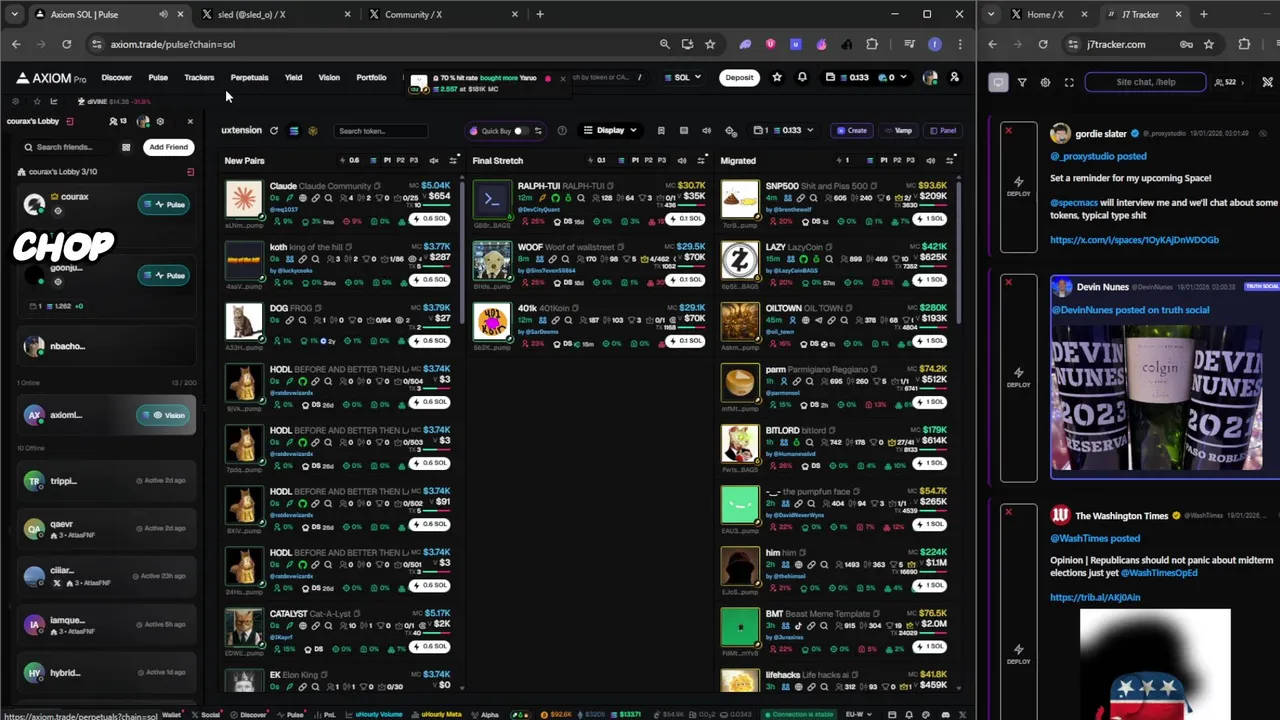Toggle the monitor view button in J7 Tracker
This screenshot has height=720, width=1280.
point(998,82)
